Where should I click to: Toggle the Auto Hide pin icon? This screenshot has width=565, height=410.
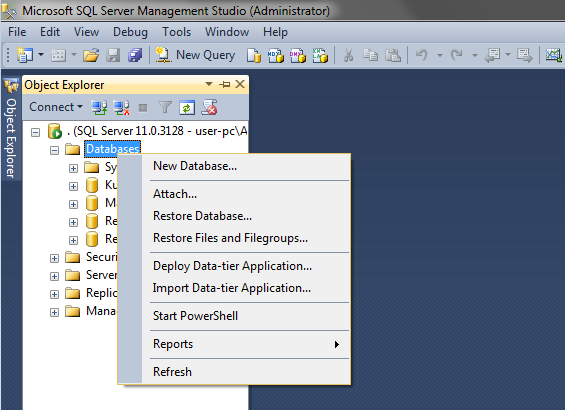coord(224,84)
